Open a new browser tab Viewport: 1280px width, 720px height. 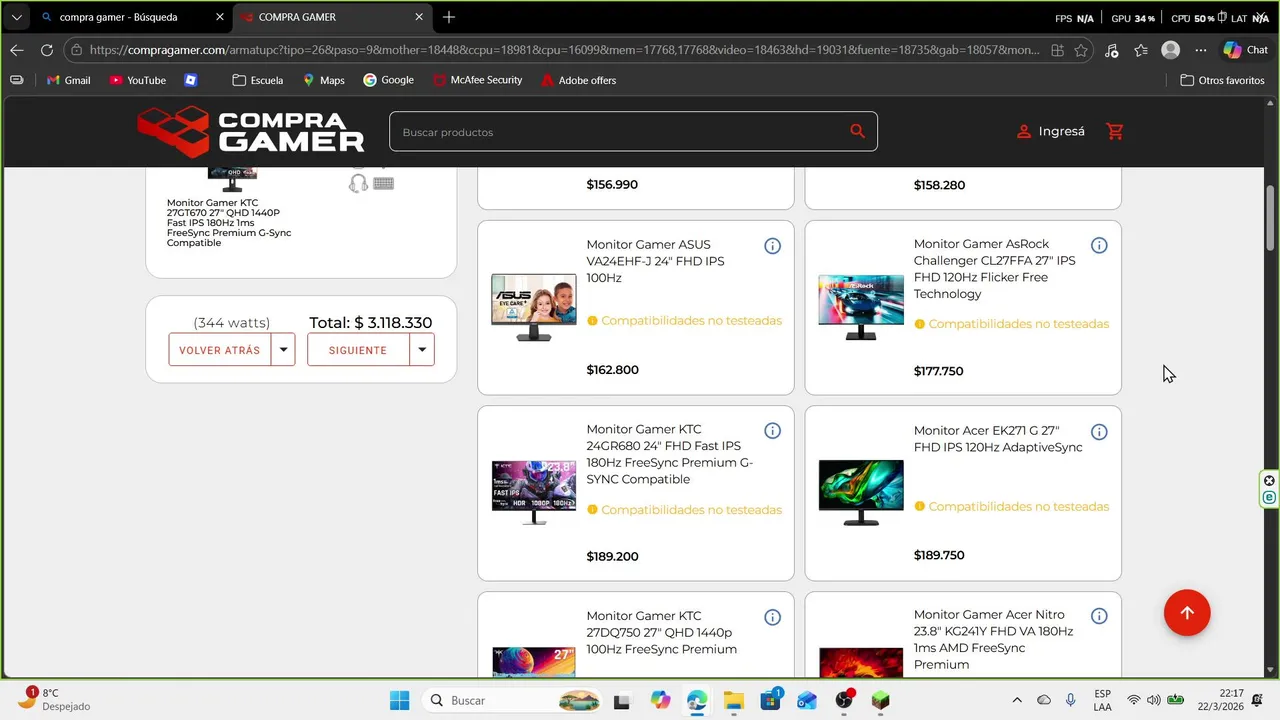coord(449,17)
